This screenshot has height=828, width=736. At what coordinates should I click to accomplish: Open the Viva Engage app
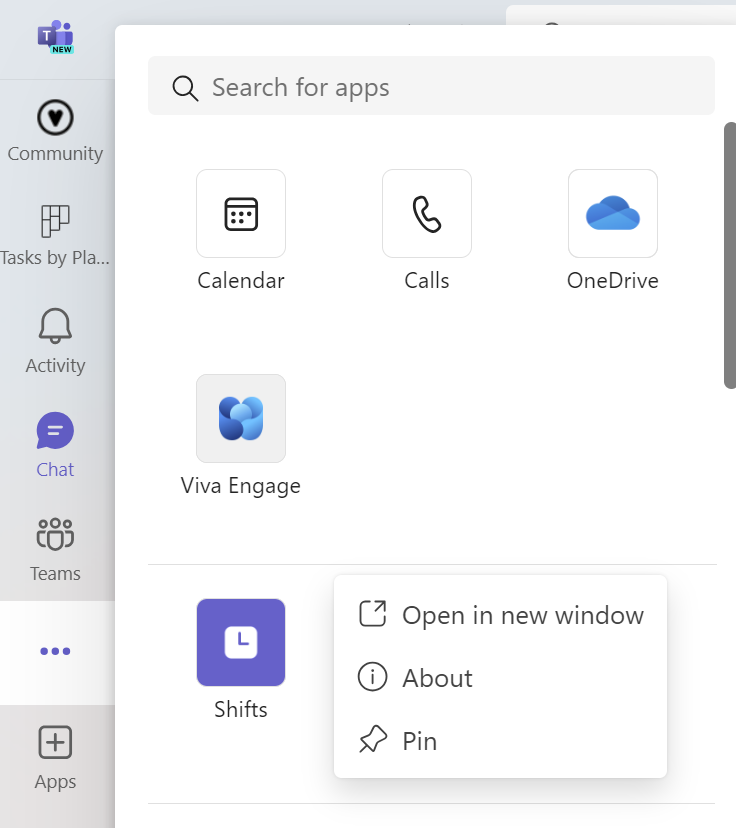tap(241, 419)
